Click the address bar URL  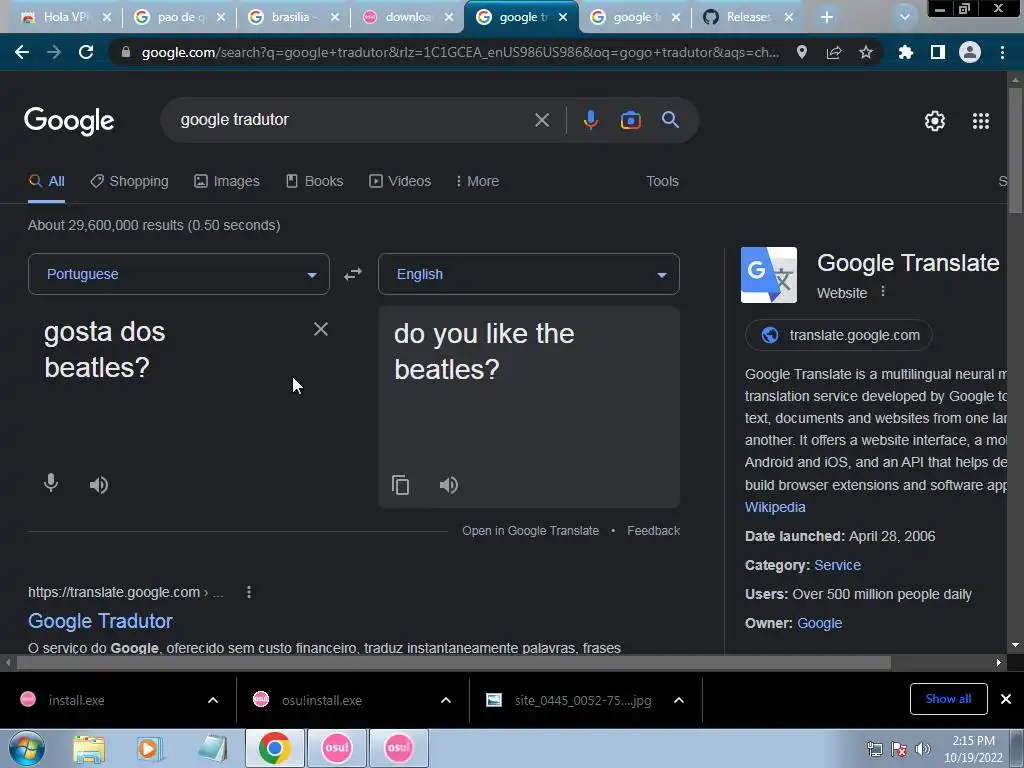click(x=460, y=52)
